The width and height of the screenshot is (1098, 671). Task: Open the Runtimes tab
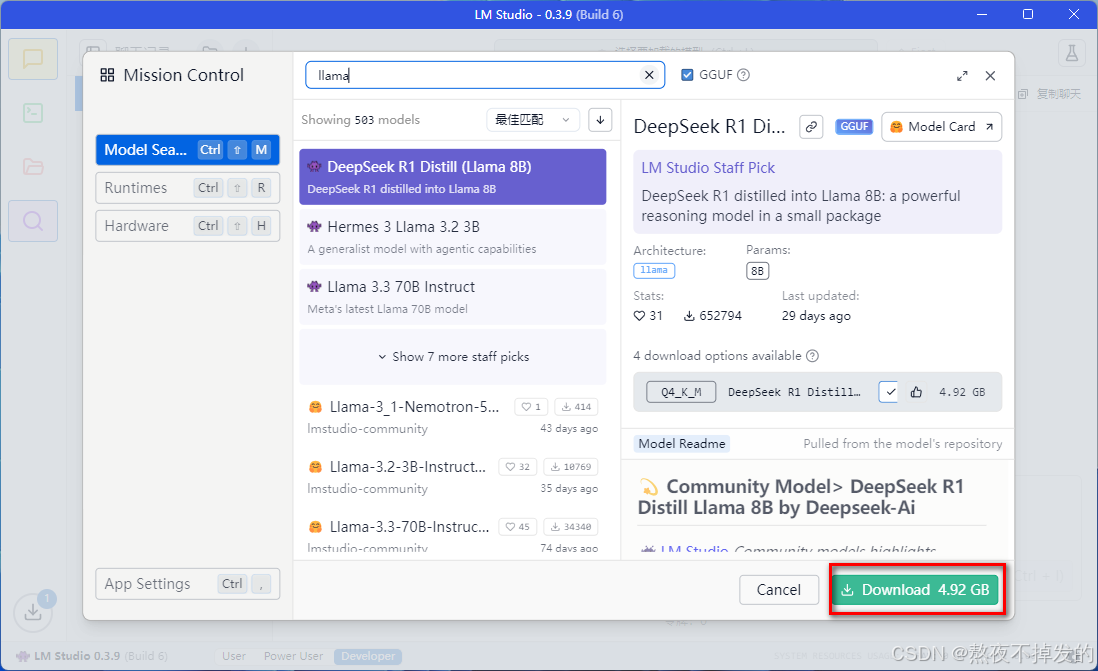tap(188, 188)
